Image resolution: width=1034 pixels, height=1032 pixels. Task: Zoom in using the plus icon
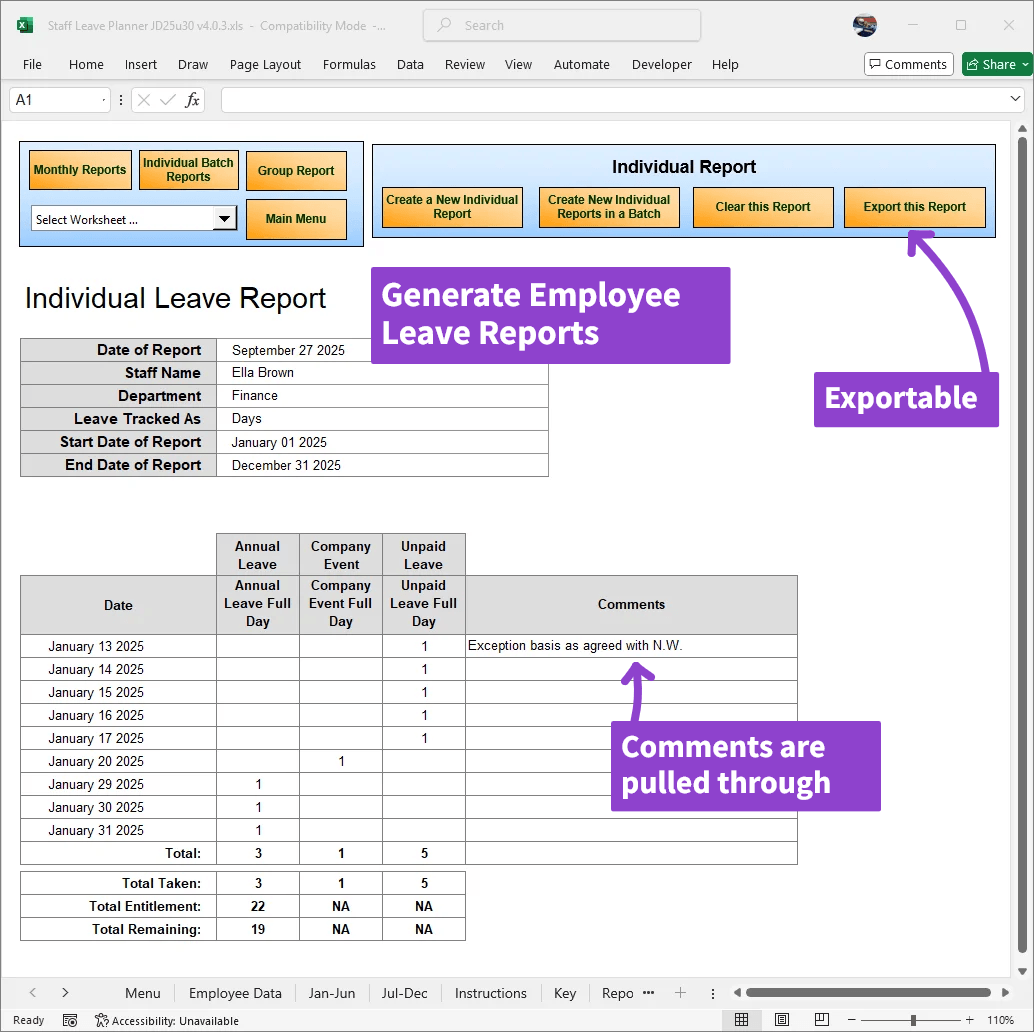968,1019
